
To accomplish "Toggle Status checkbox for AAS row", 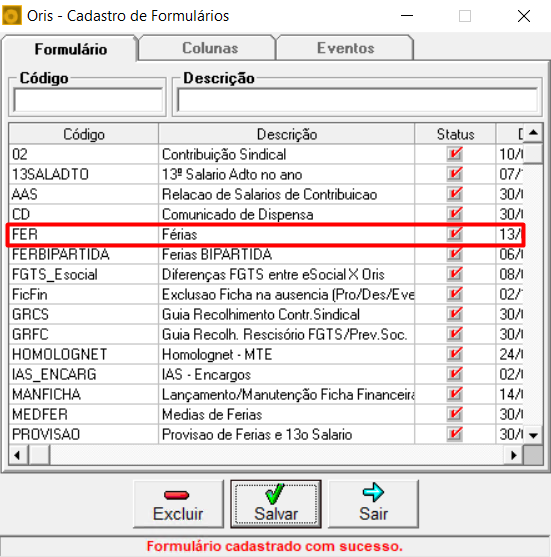I will point(455,194).
